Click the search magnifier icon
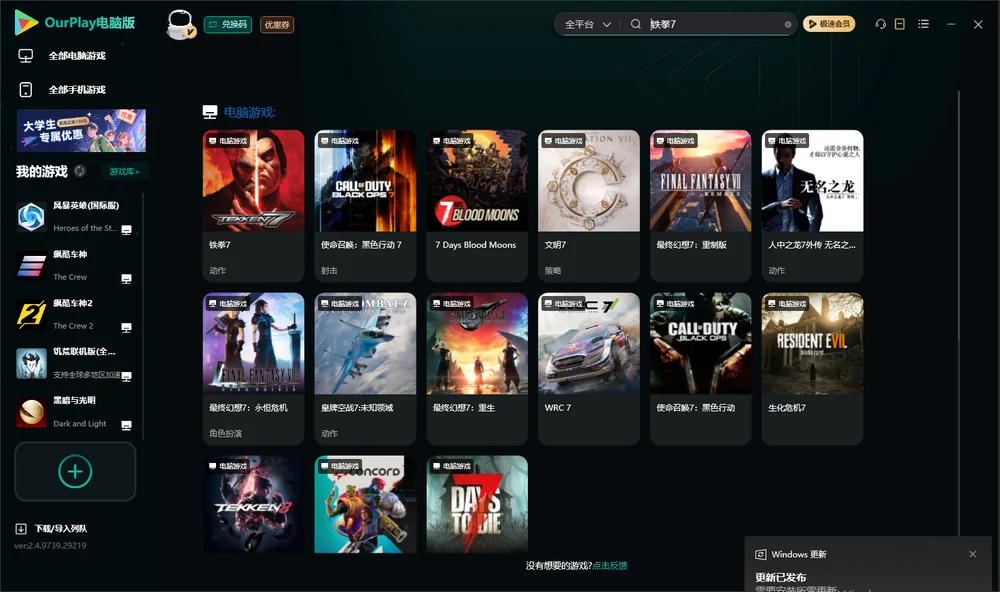1000x592 pixels. point(635,24)
